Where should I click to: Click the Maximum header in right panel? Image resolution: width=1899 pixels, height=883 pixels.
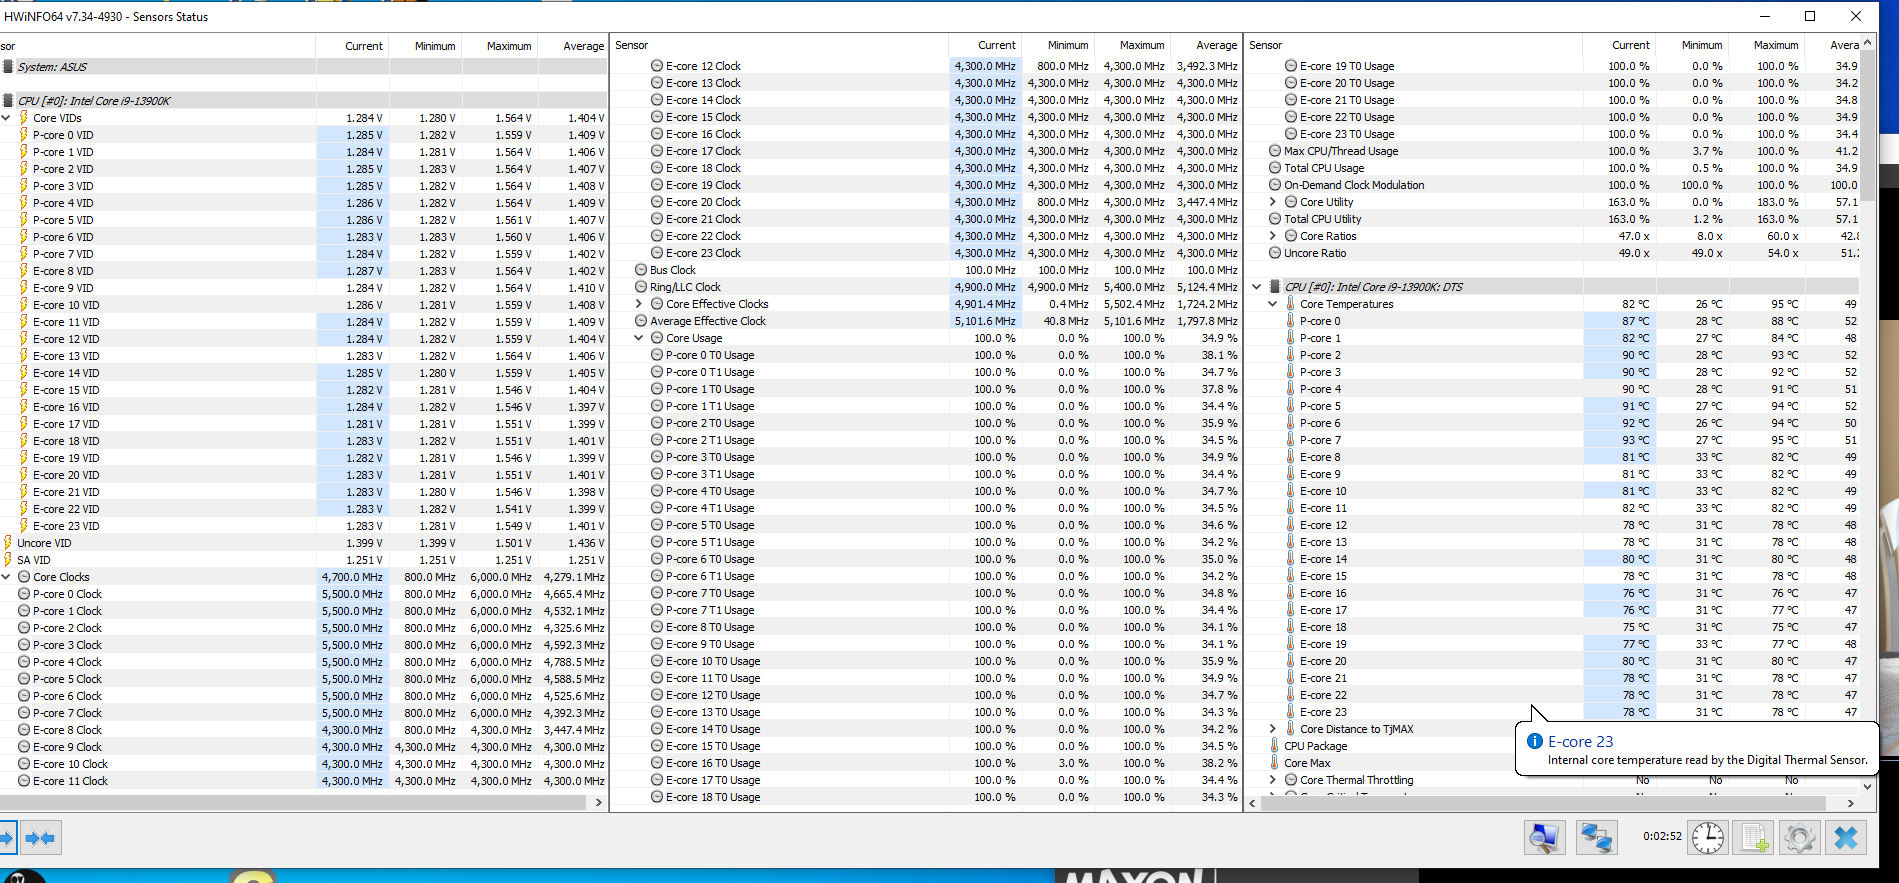(1767, 45)
